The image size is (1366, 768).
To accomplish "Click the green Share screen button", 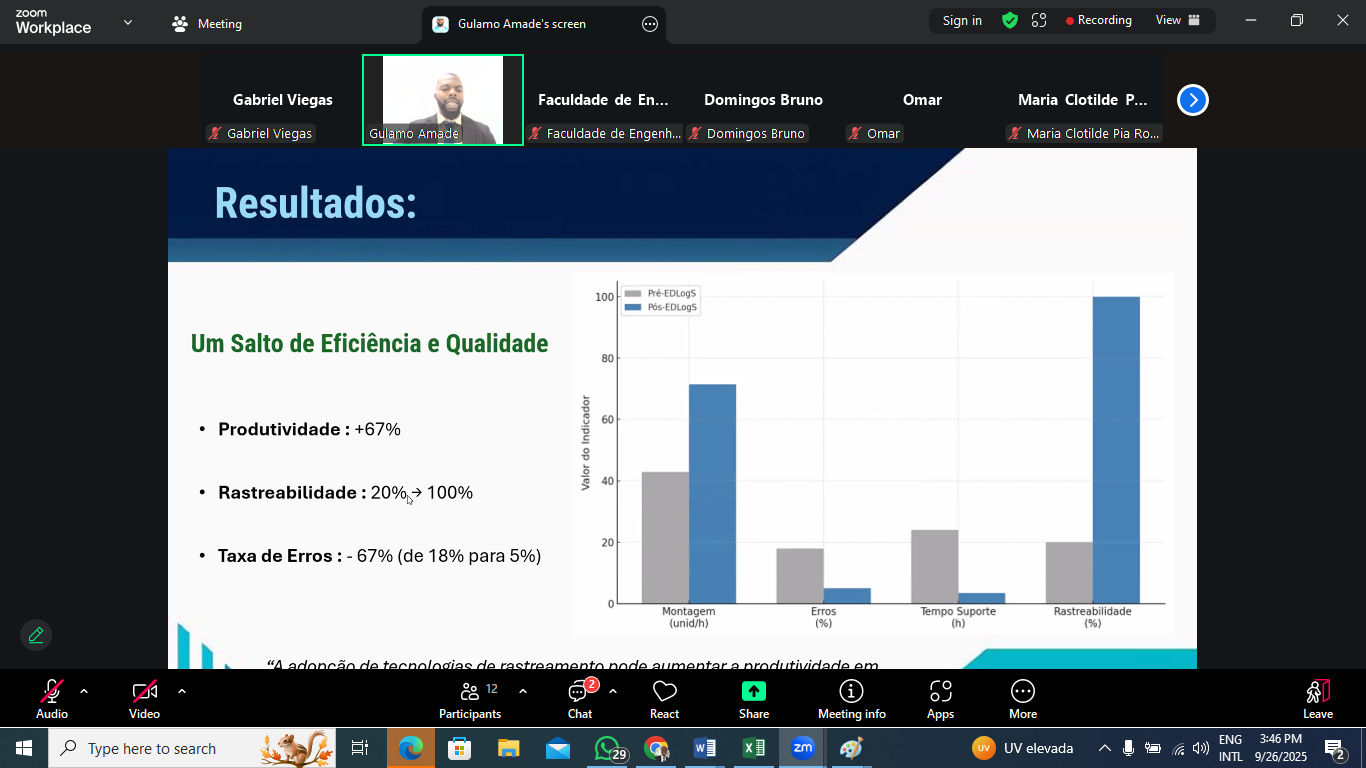I will pos(754,698).
